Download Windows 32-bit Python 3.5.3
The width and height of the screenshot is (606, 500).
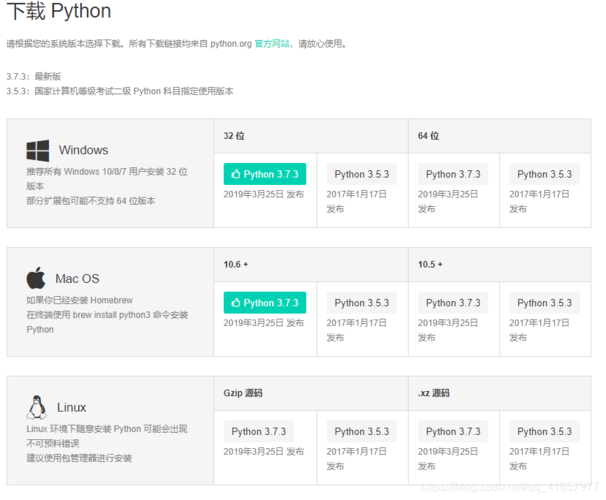coord(362,174)
